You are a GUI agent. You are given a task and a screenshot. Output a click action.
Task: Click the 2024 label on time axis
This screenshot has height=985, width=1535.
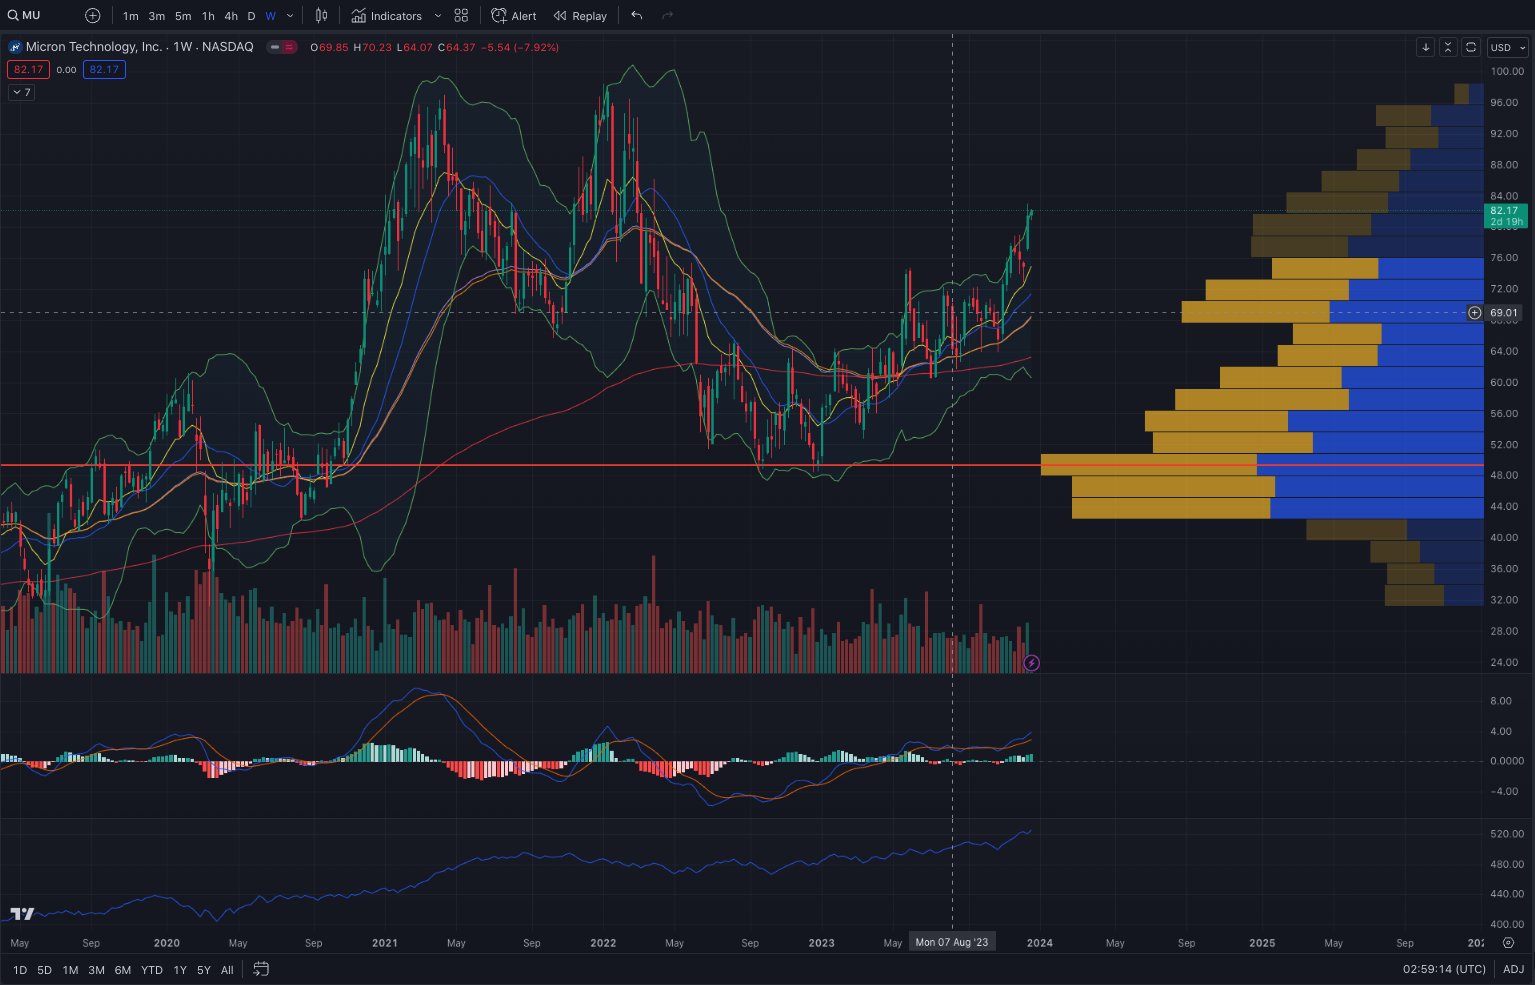coord(1040,943)
